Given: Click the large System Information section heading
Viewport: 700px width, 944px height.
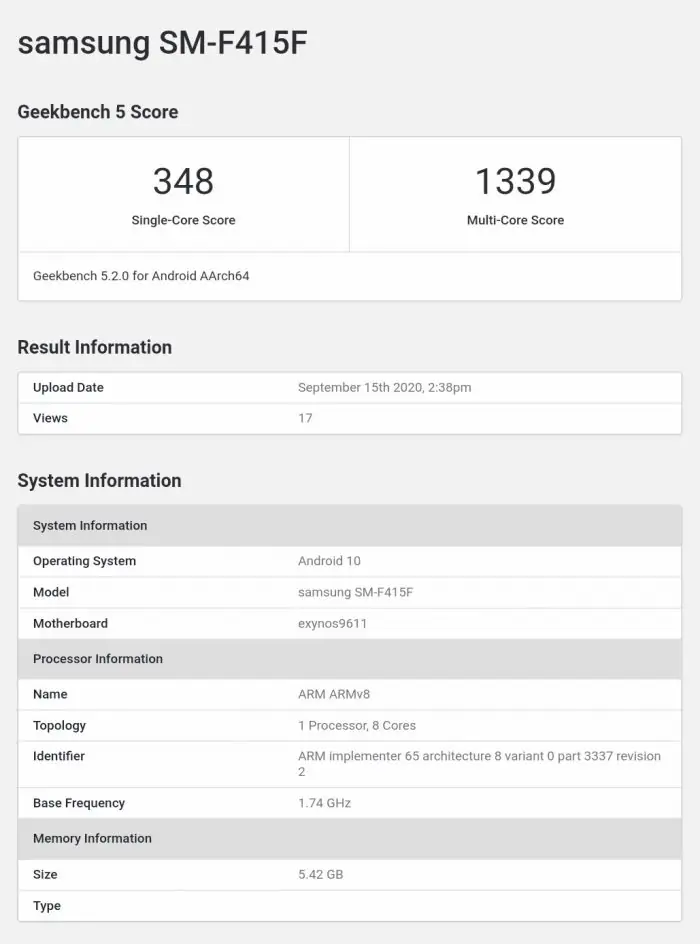Looking at the screenshot, I should click(x=99, y=481).
